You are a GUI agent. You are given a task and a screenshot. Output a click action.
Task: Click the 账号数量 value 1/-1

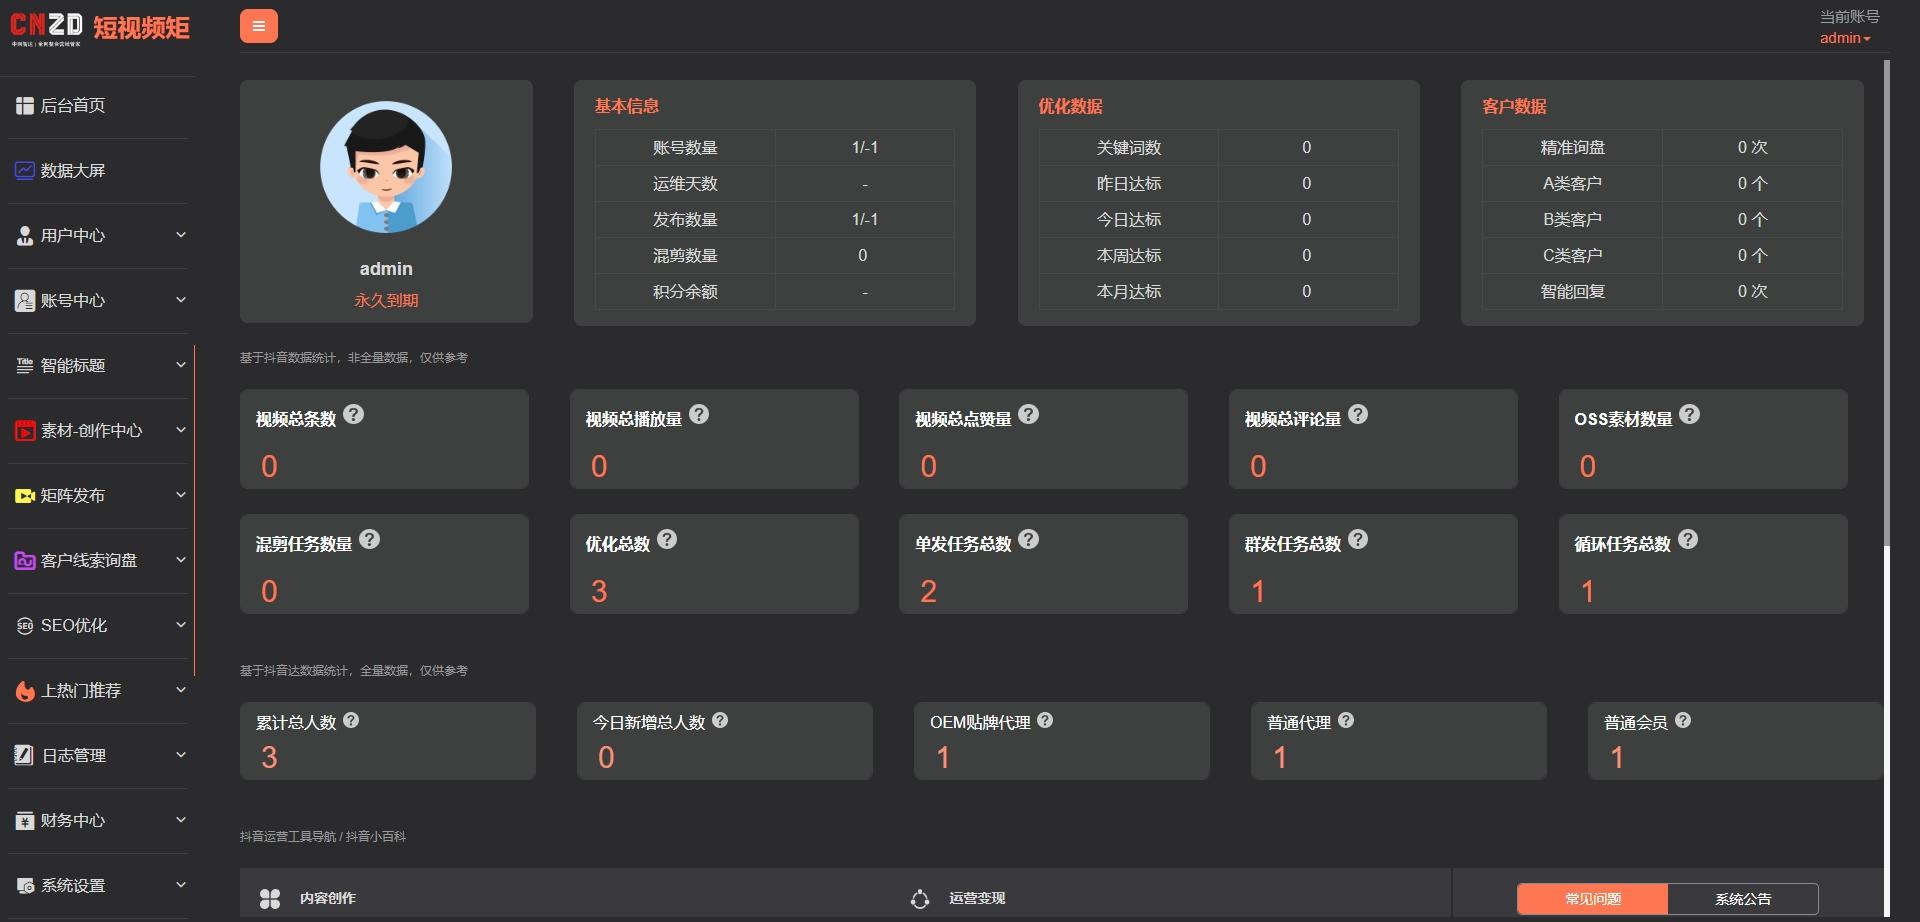pos(865,148)
